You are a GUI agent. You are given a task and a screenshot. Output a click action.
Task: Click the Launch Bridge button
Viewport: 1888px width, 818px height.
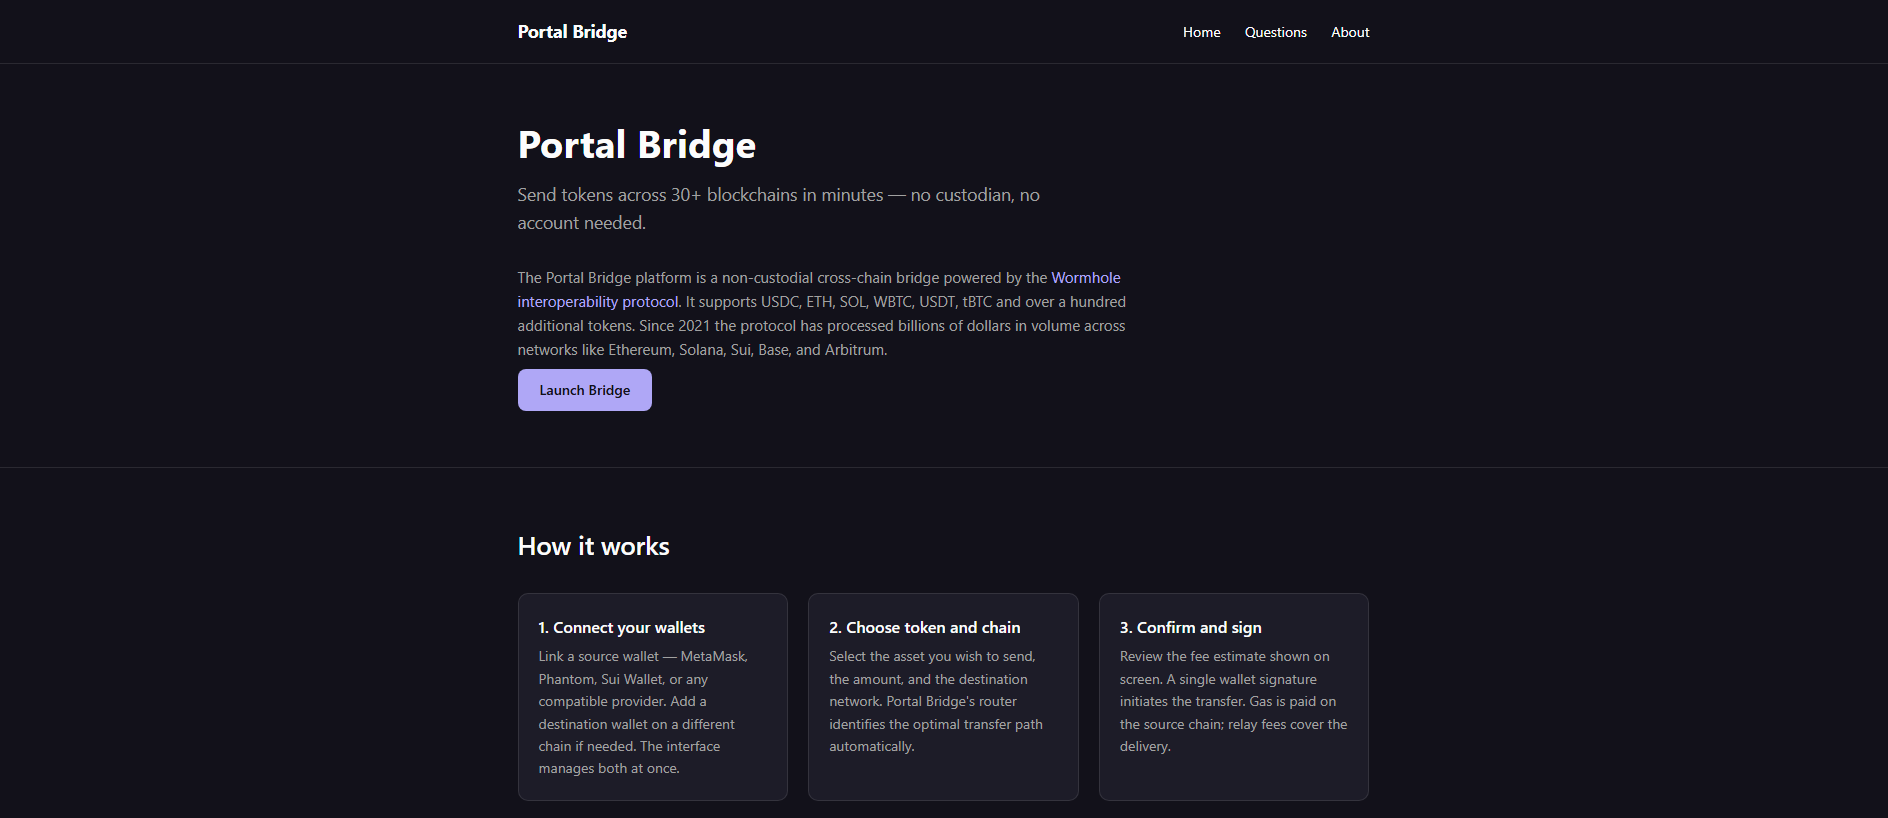click(x=585, y=390)
